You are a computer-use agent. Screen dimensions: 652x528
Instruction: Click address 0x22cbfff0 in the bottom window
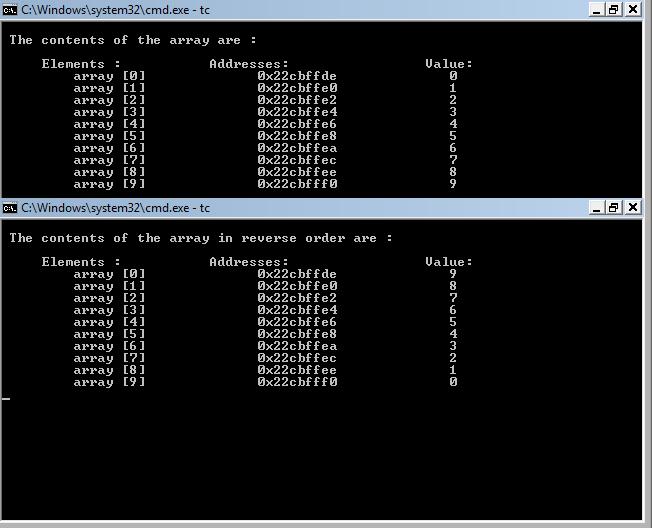[297, 382]
